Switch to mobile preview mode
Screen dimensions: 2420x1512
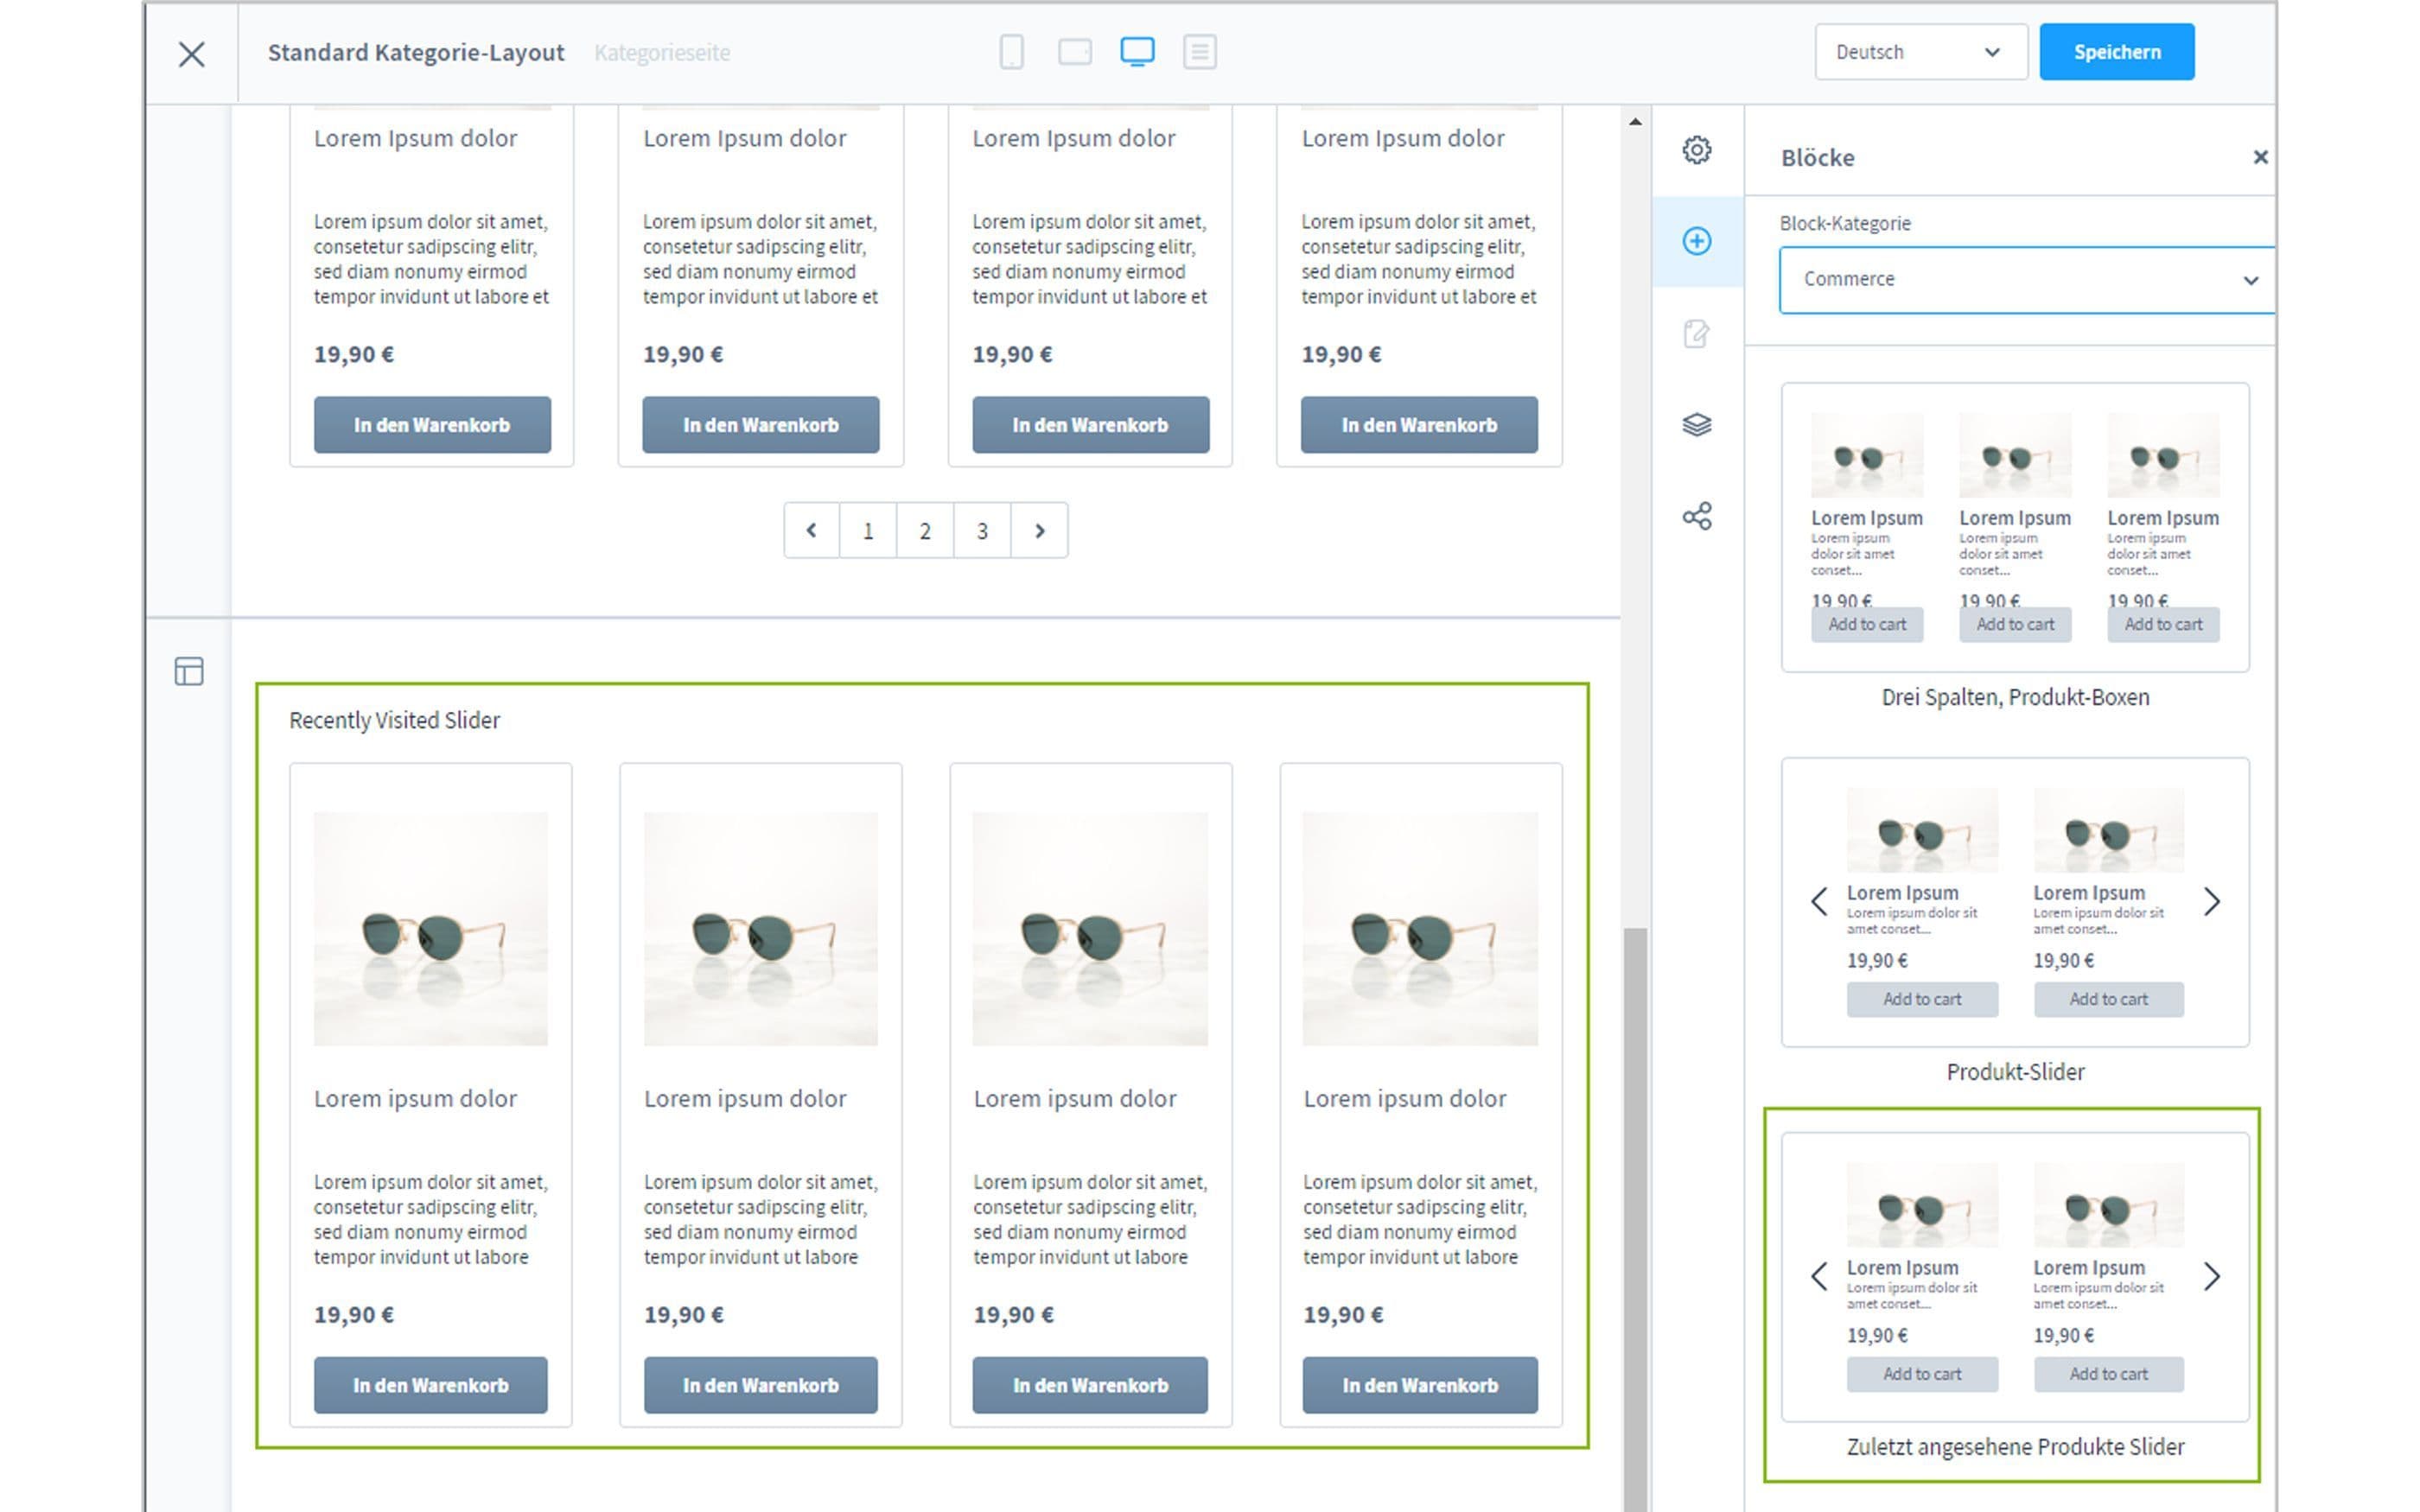point(1011,52)
